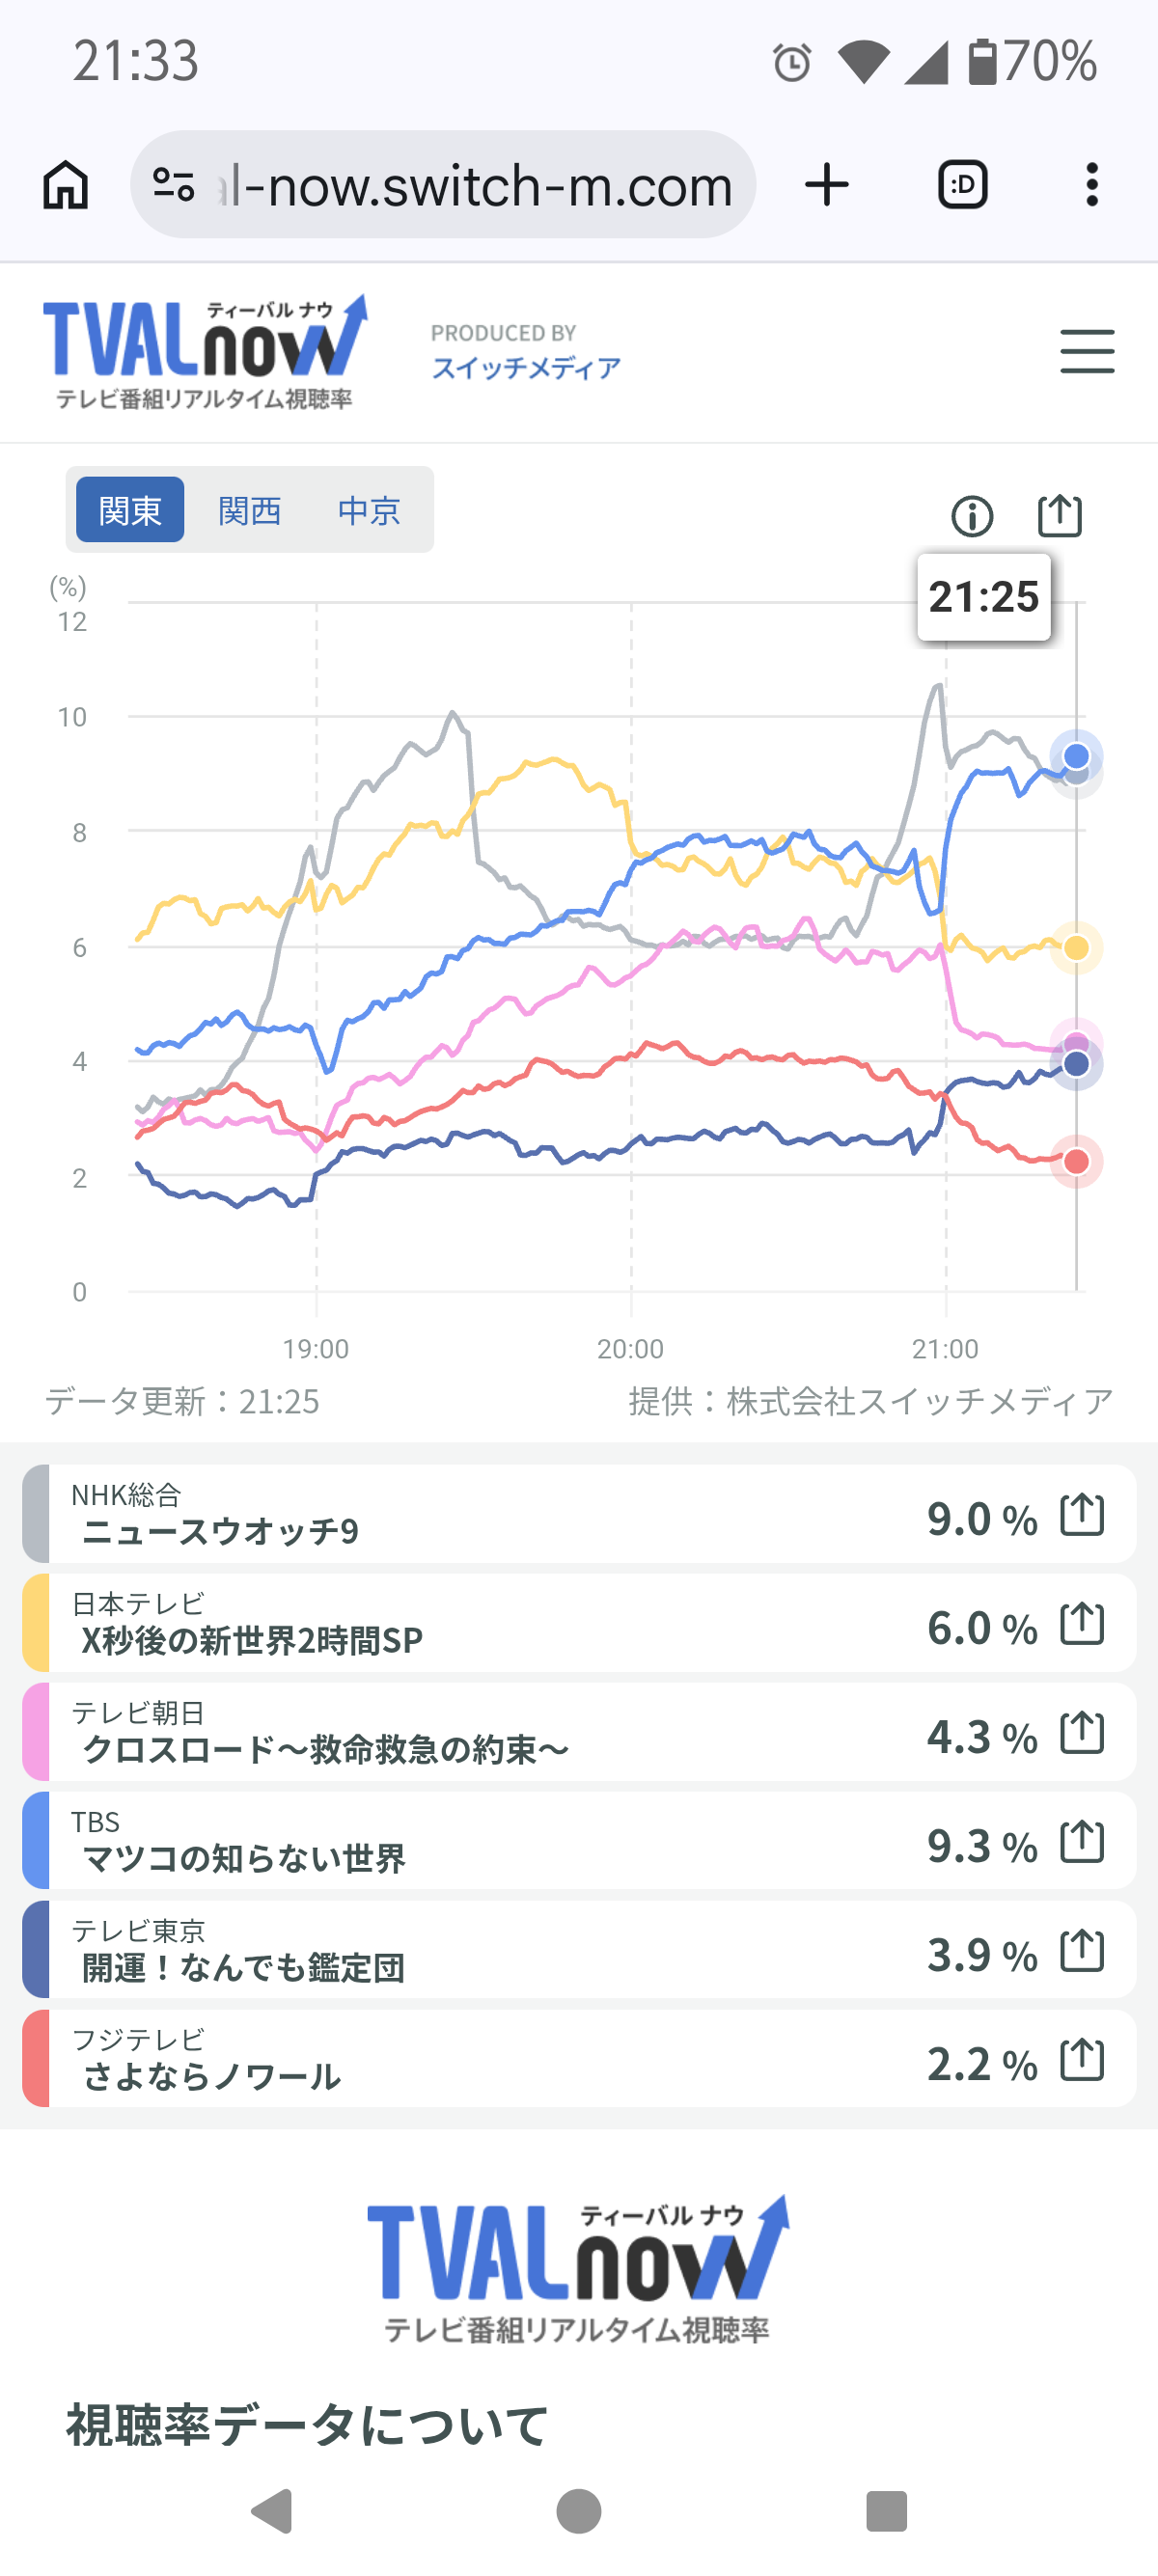Screen dimensions: 1158x2576
Task: Select the テレビ朝日 クロスロード row
Action: pyautogui.click(x=579, y=1732)
